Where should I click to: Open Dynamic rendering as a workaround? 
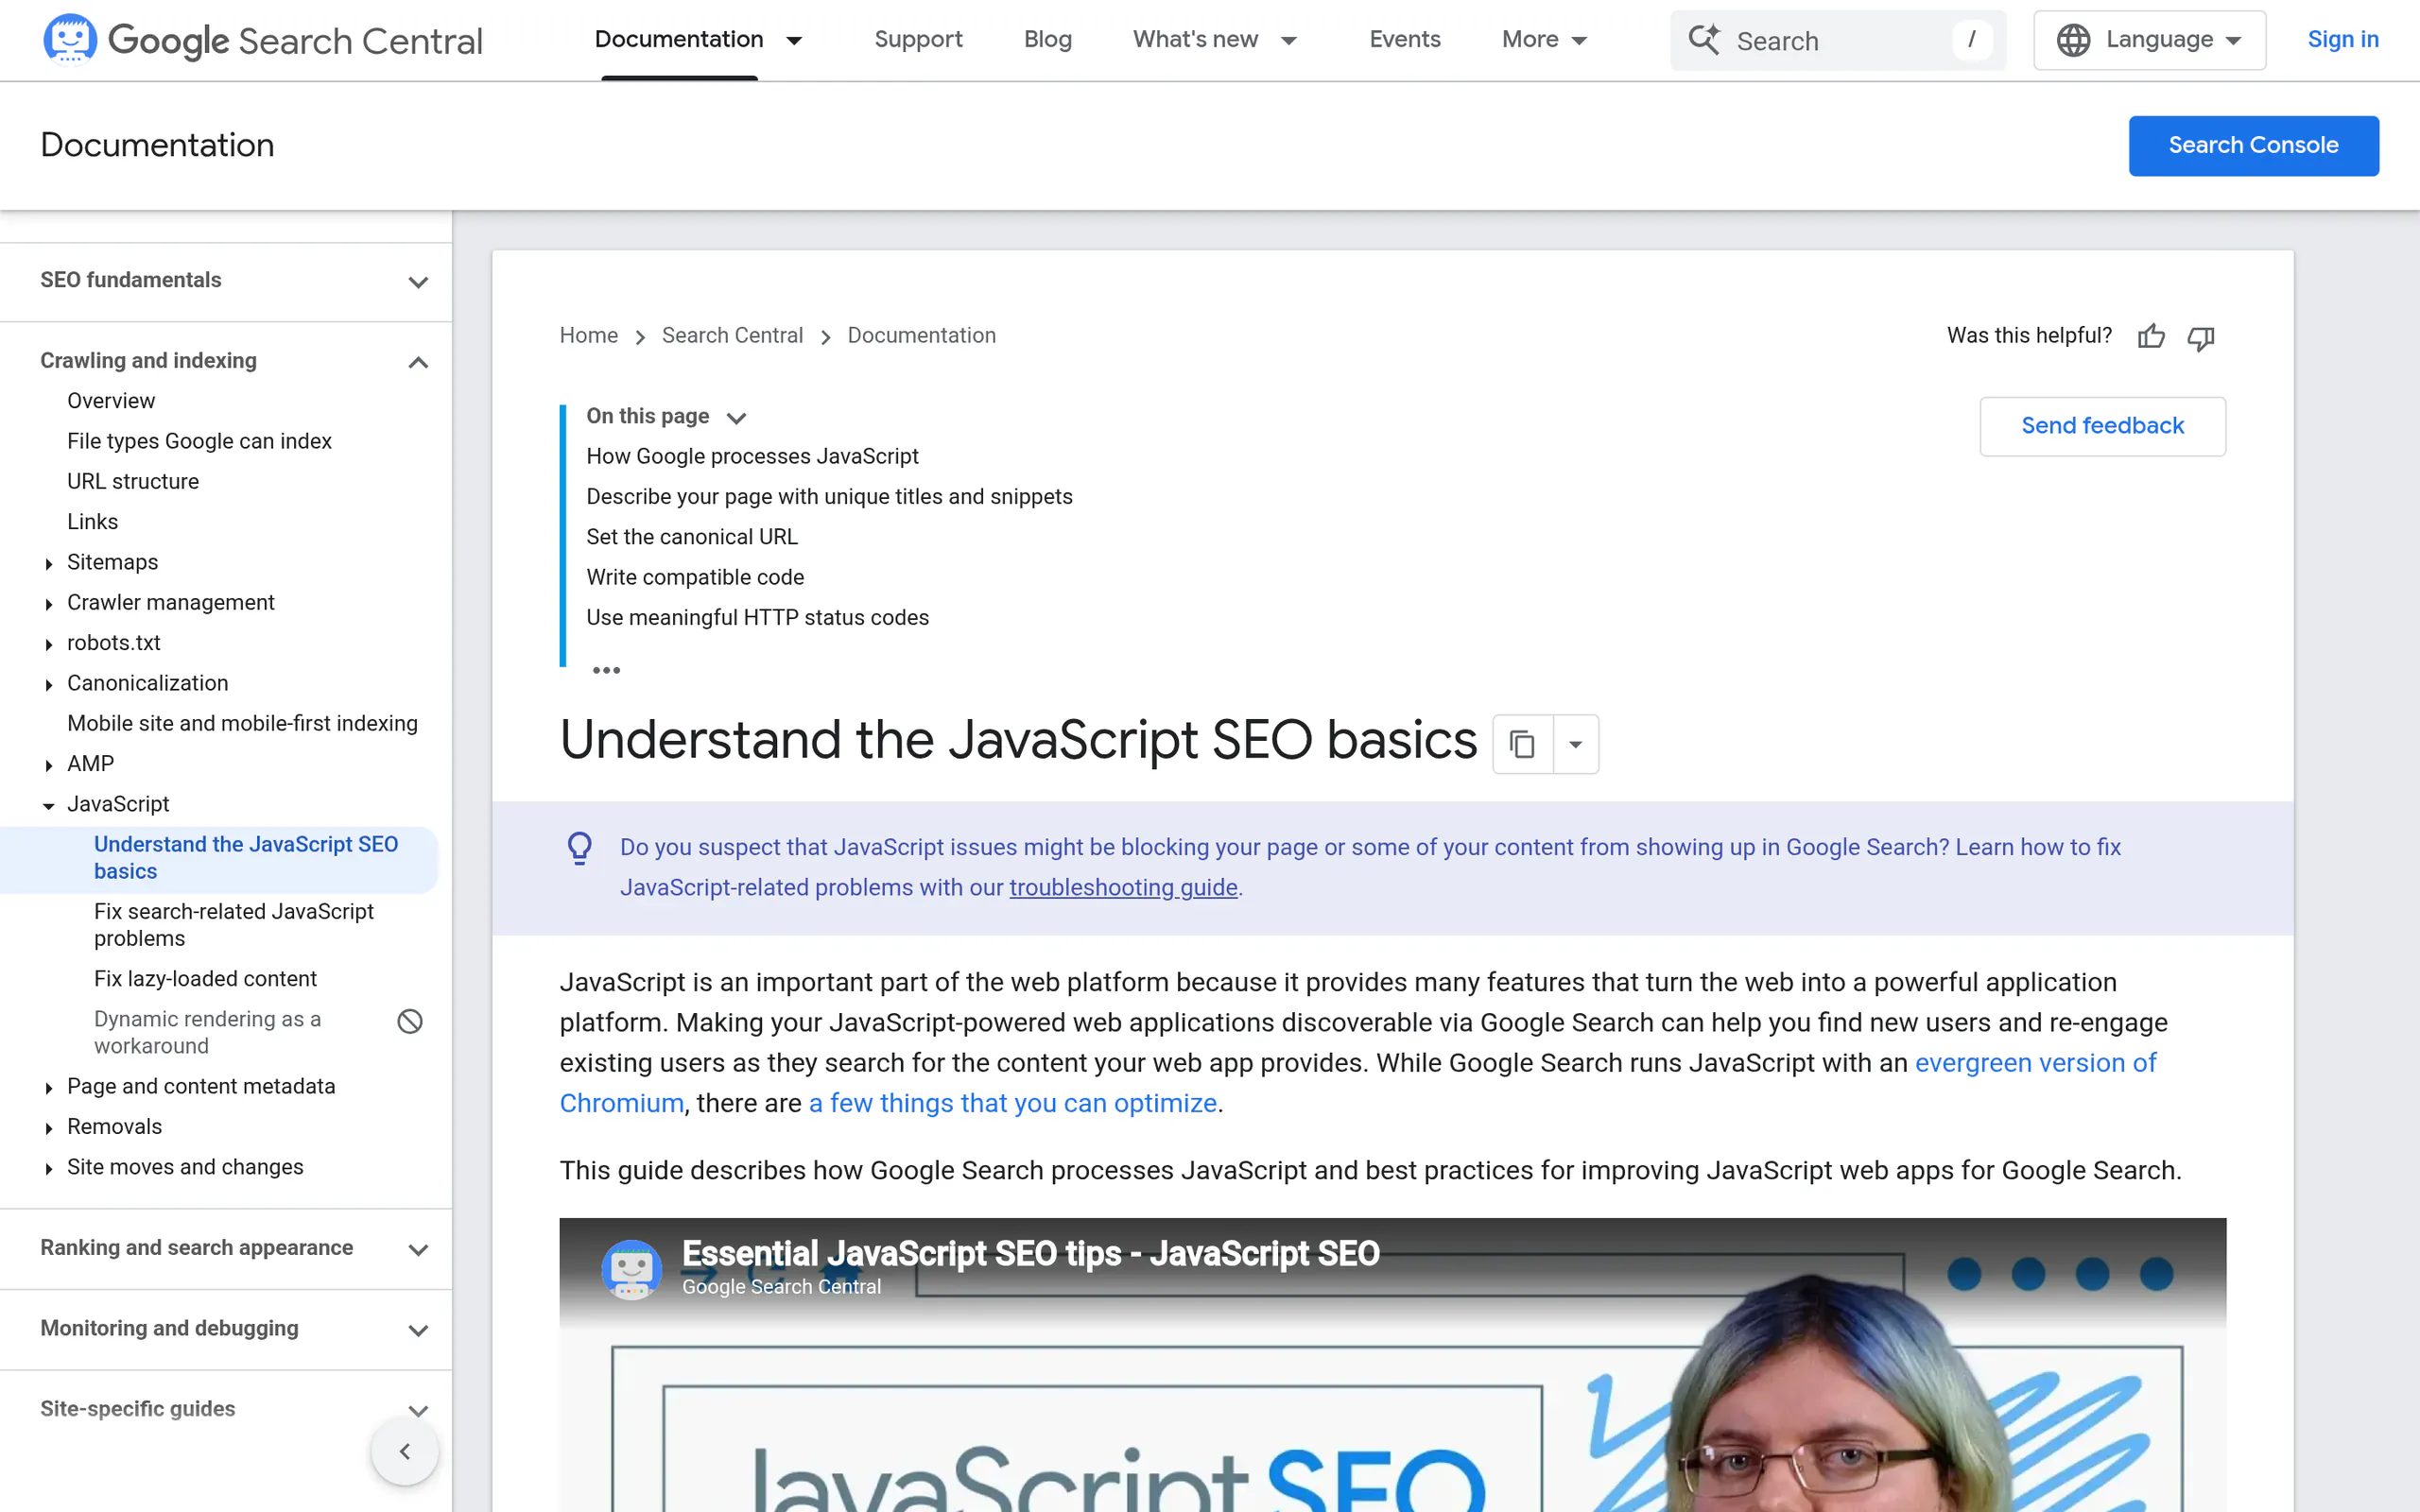(207, 1032)
